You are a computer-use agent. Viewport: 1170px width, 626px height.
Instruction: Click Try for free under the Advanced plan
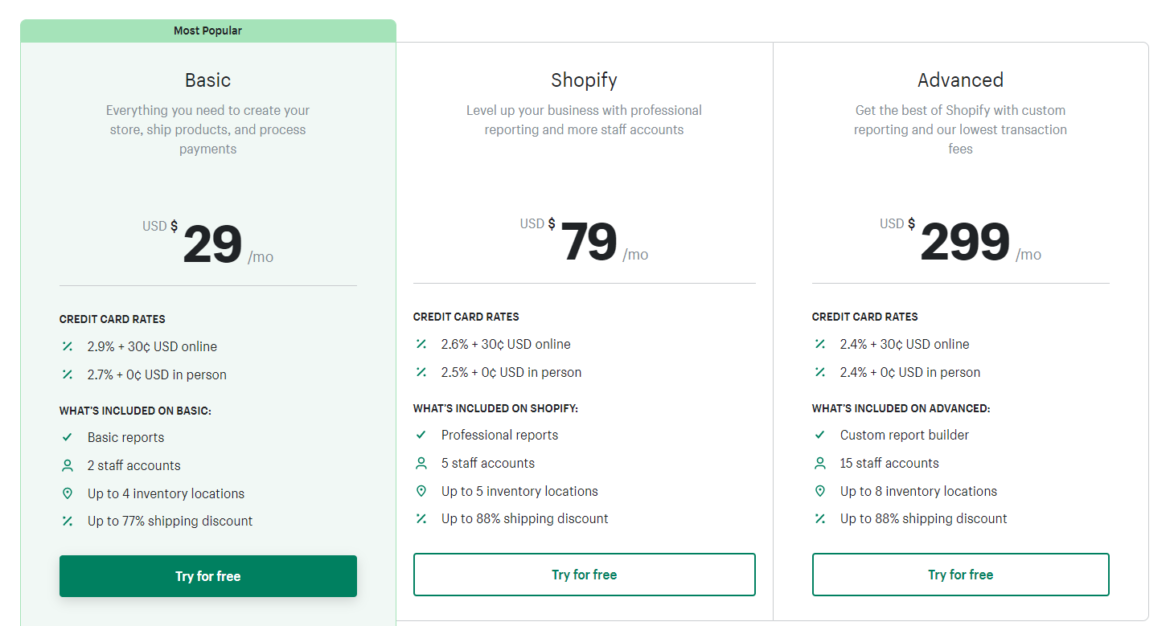tap(960, 574)
